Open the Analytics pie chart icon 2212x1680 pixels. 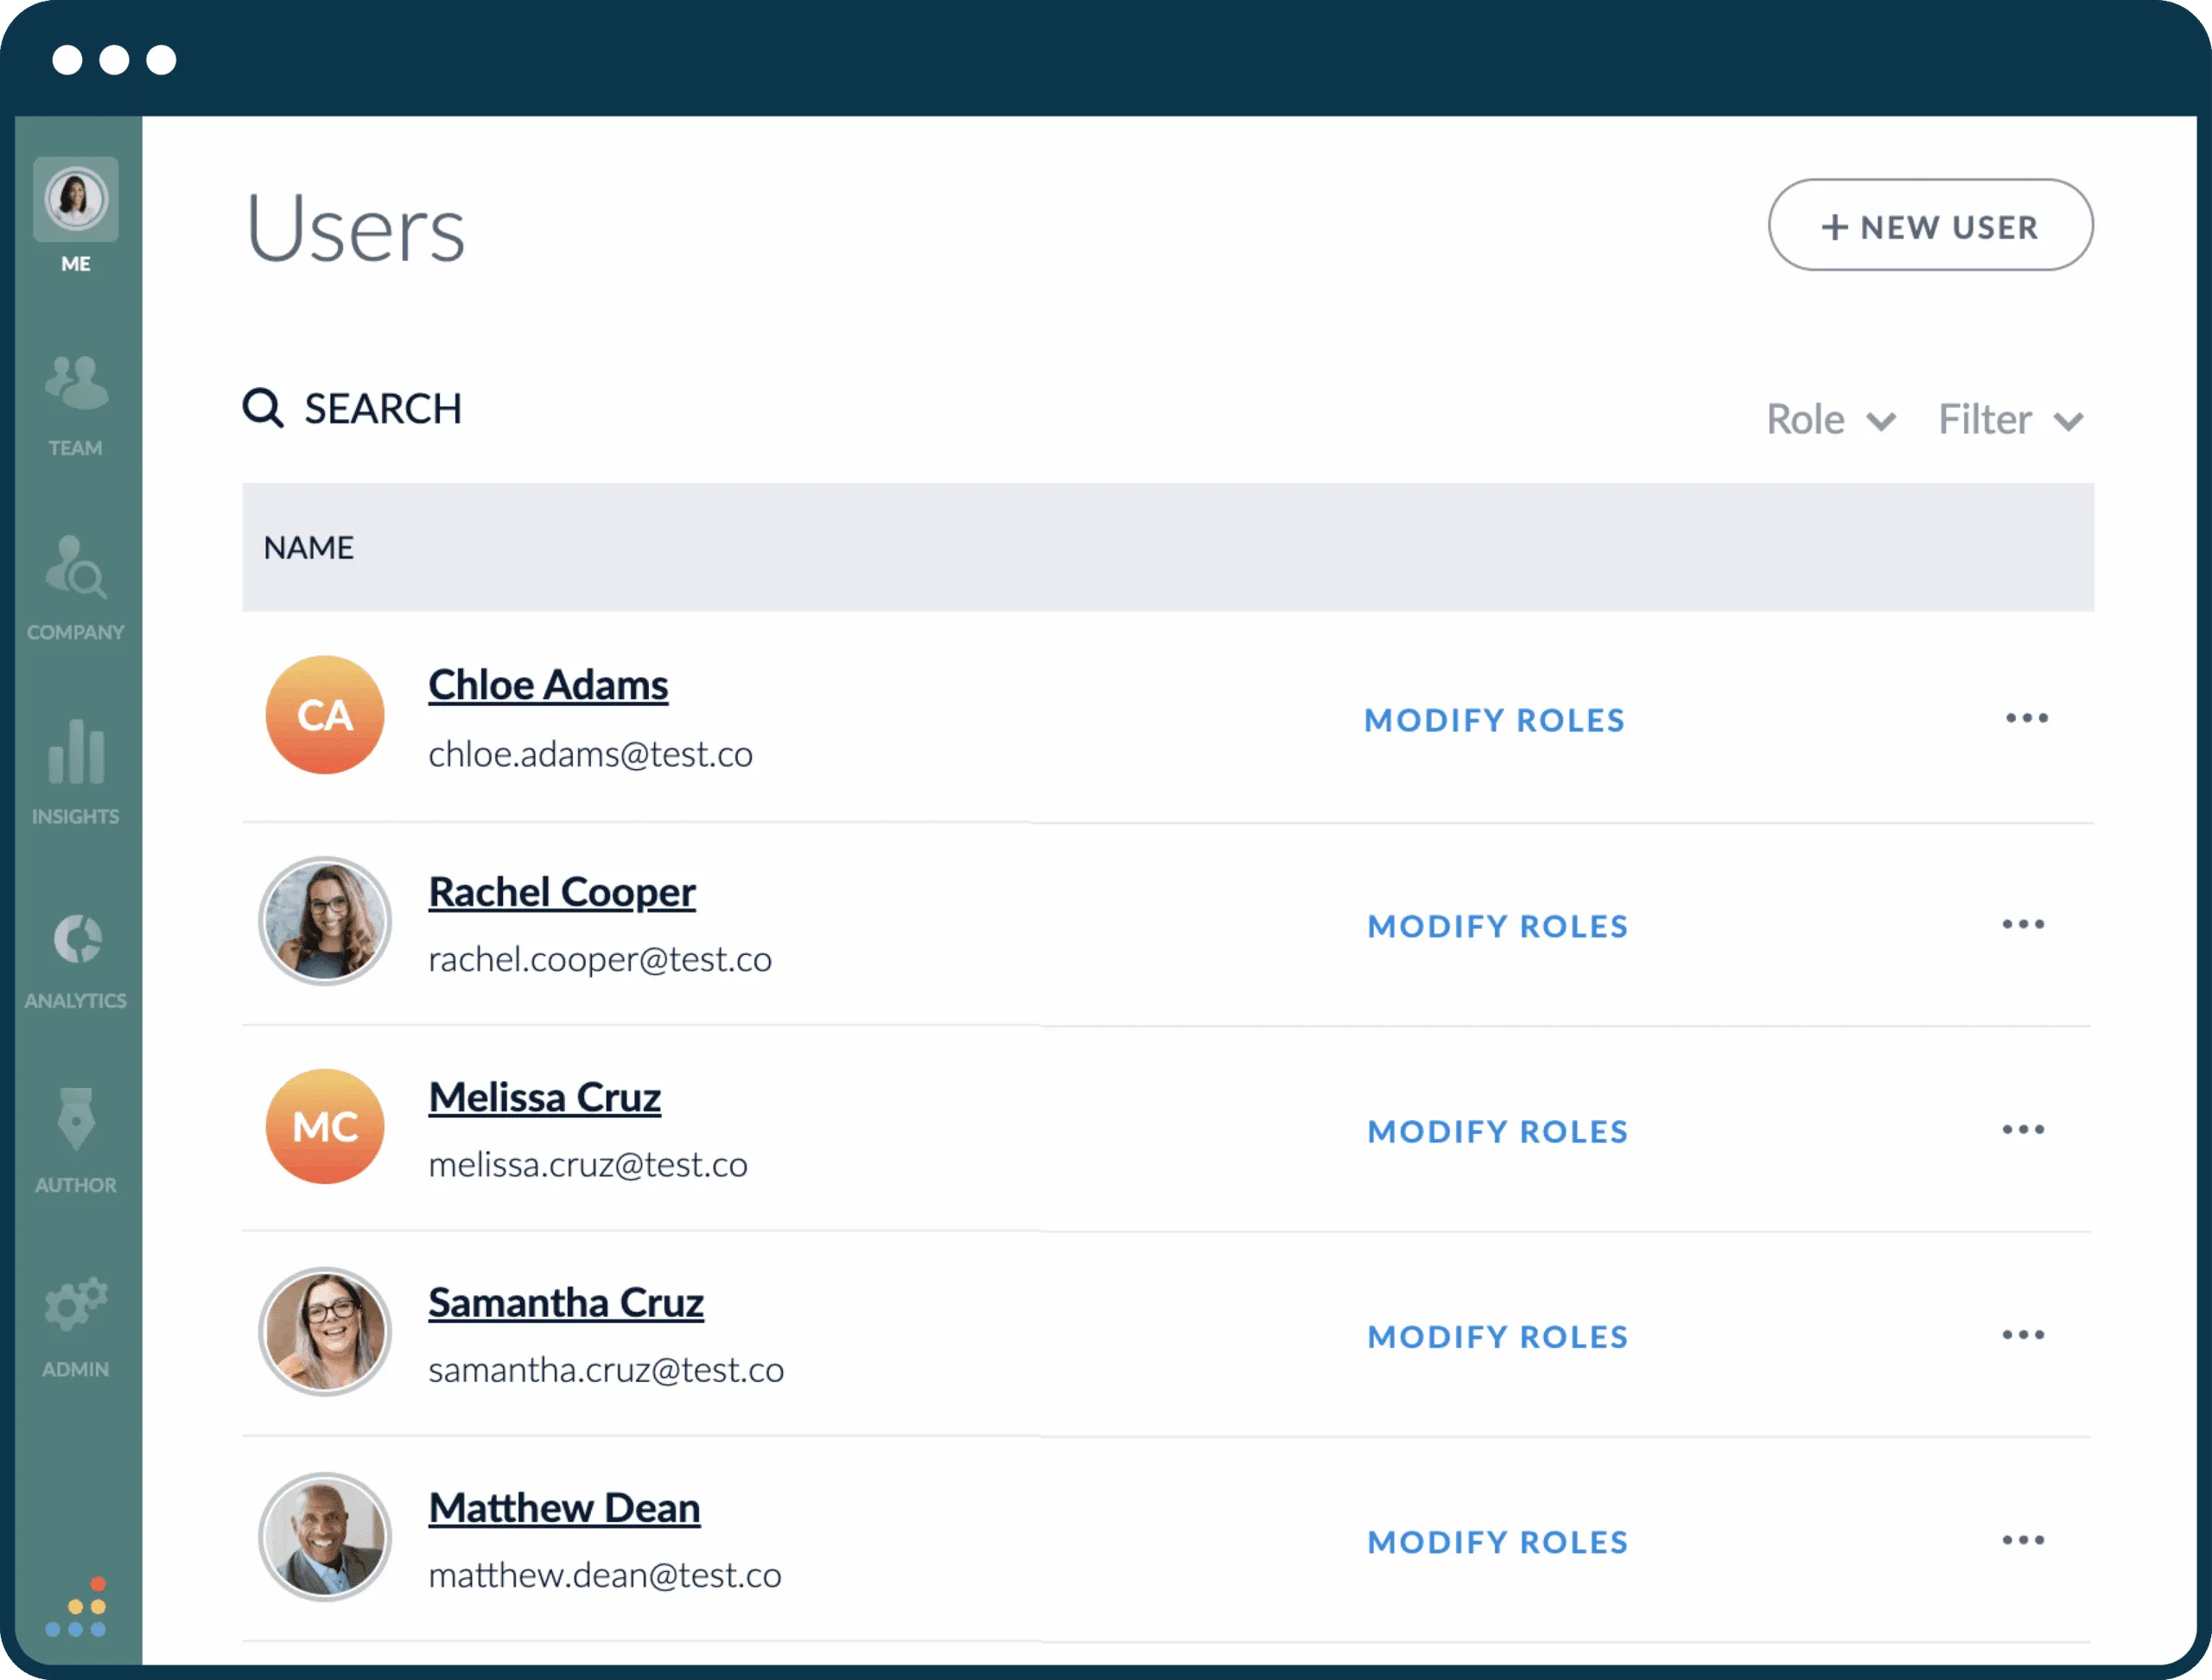pos(76,938)
